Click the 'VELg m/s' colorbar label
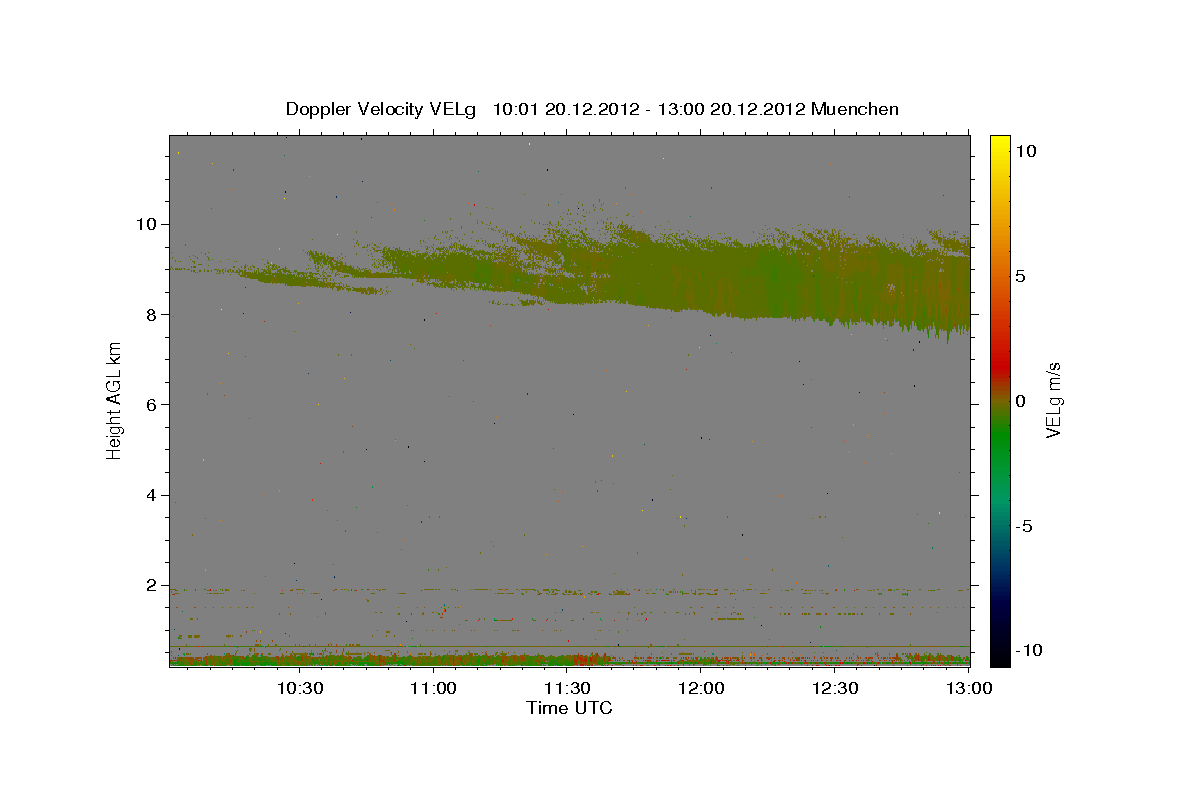The image size is (1200, 800). (x=1053, y=400)
